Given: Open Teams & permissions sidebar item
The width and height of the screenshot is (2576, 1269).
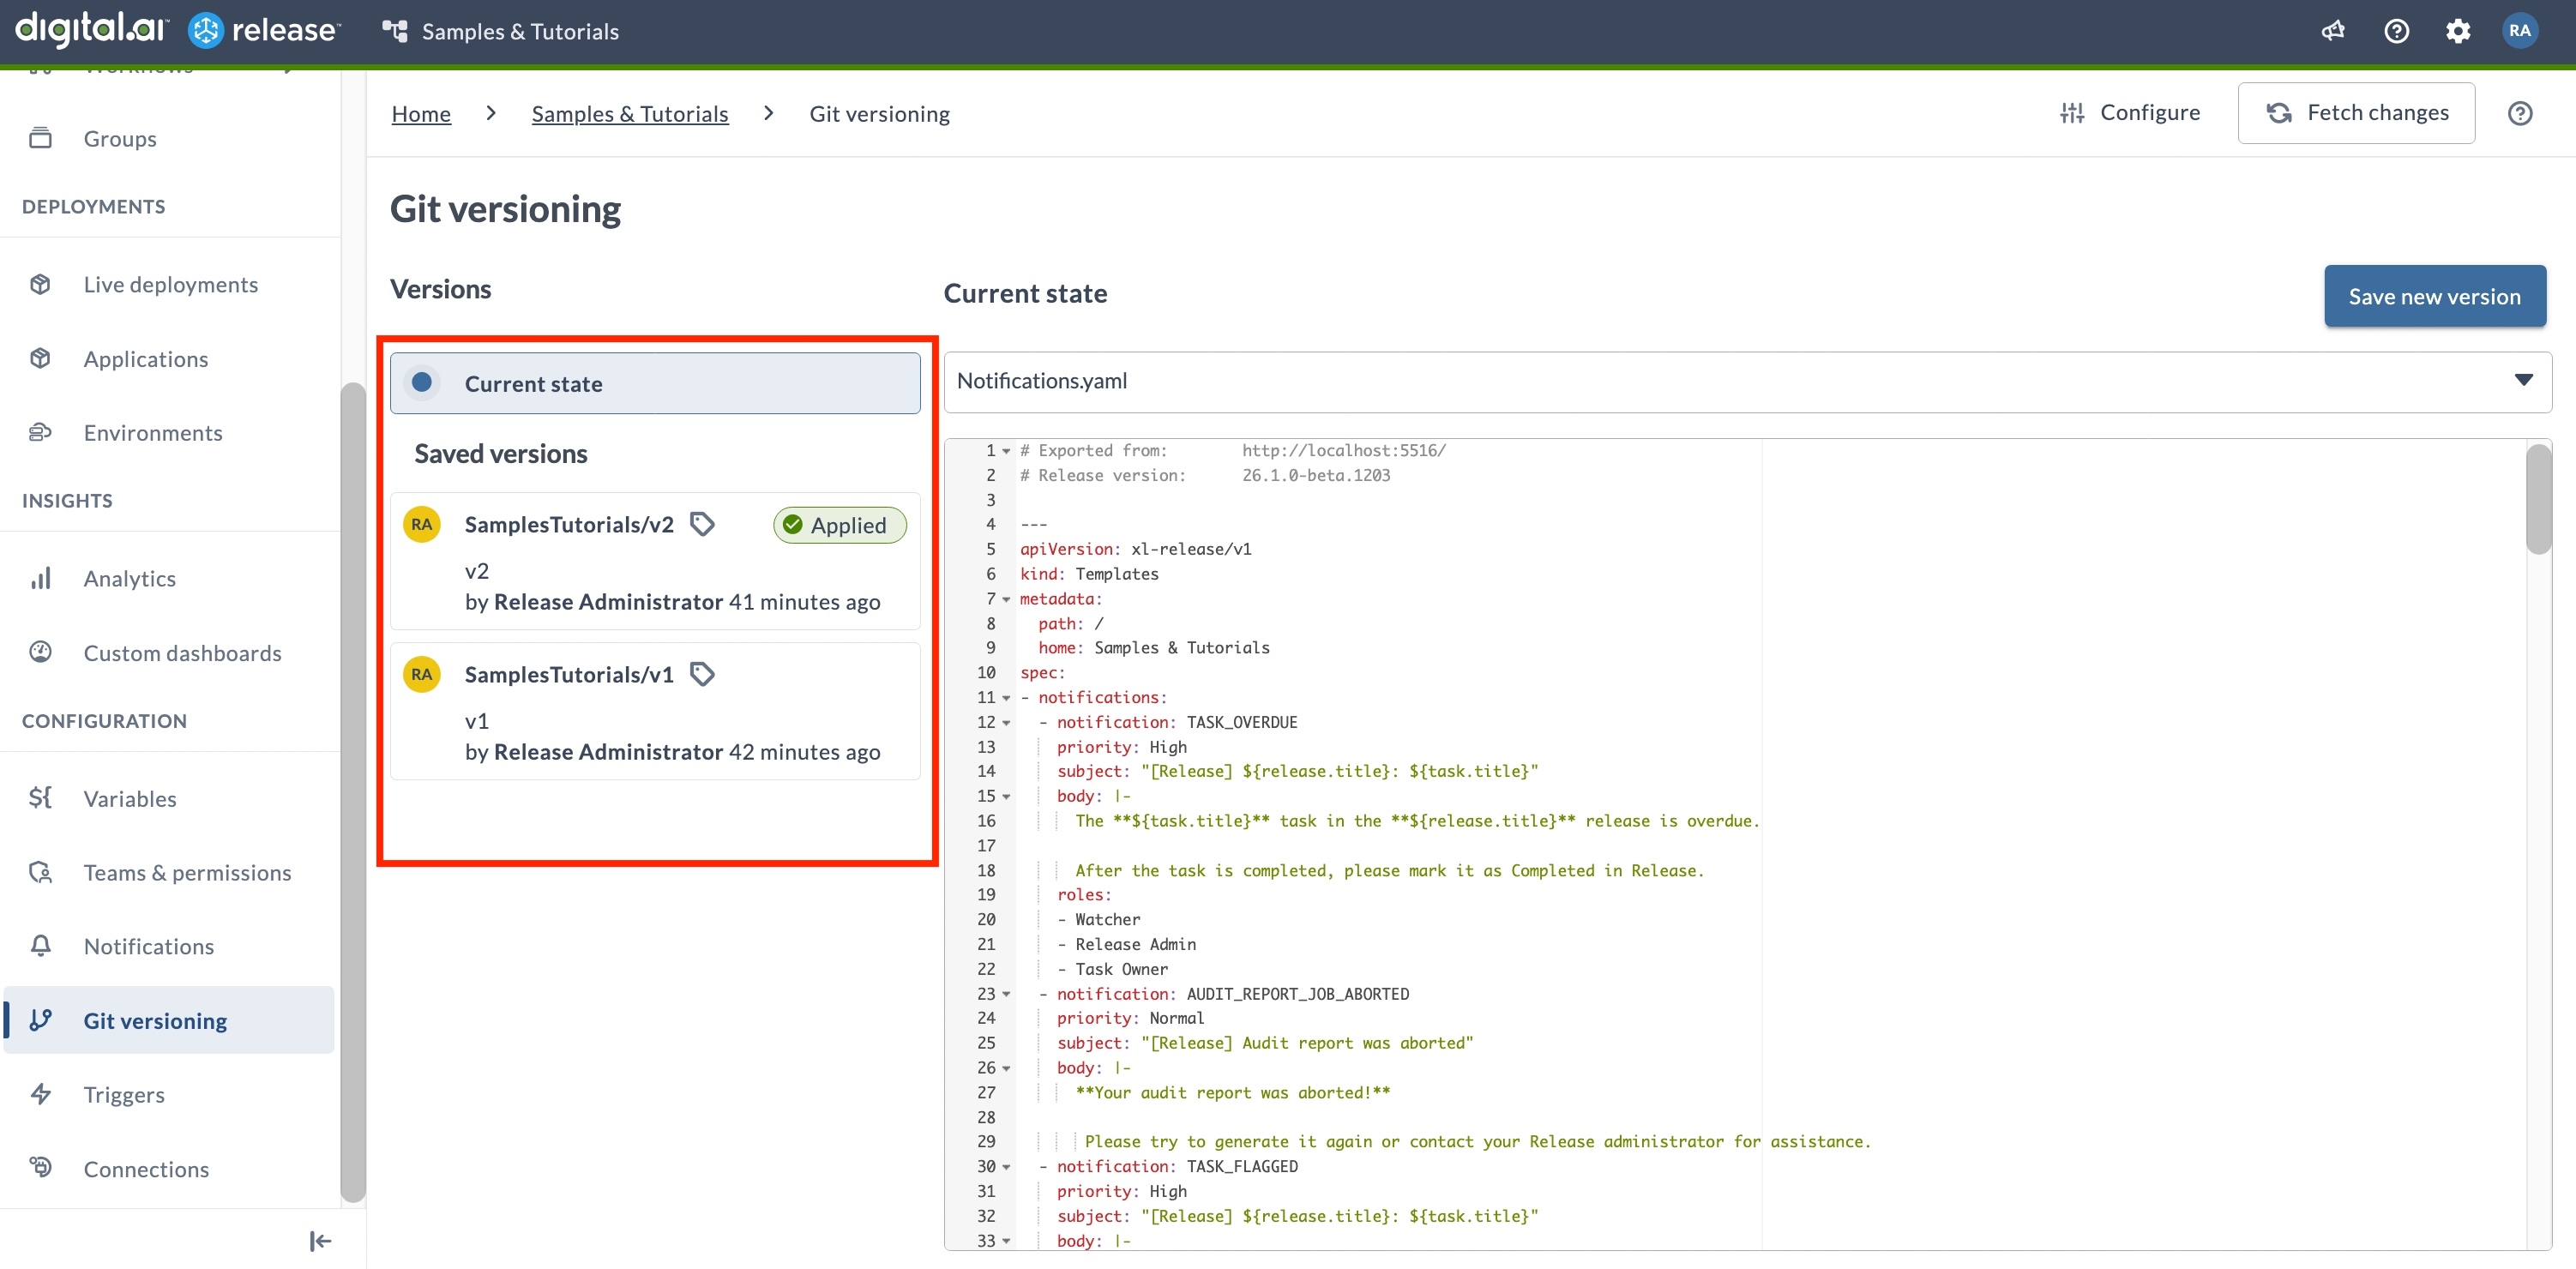Looking at the screenshot, I should (187, 872).
